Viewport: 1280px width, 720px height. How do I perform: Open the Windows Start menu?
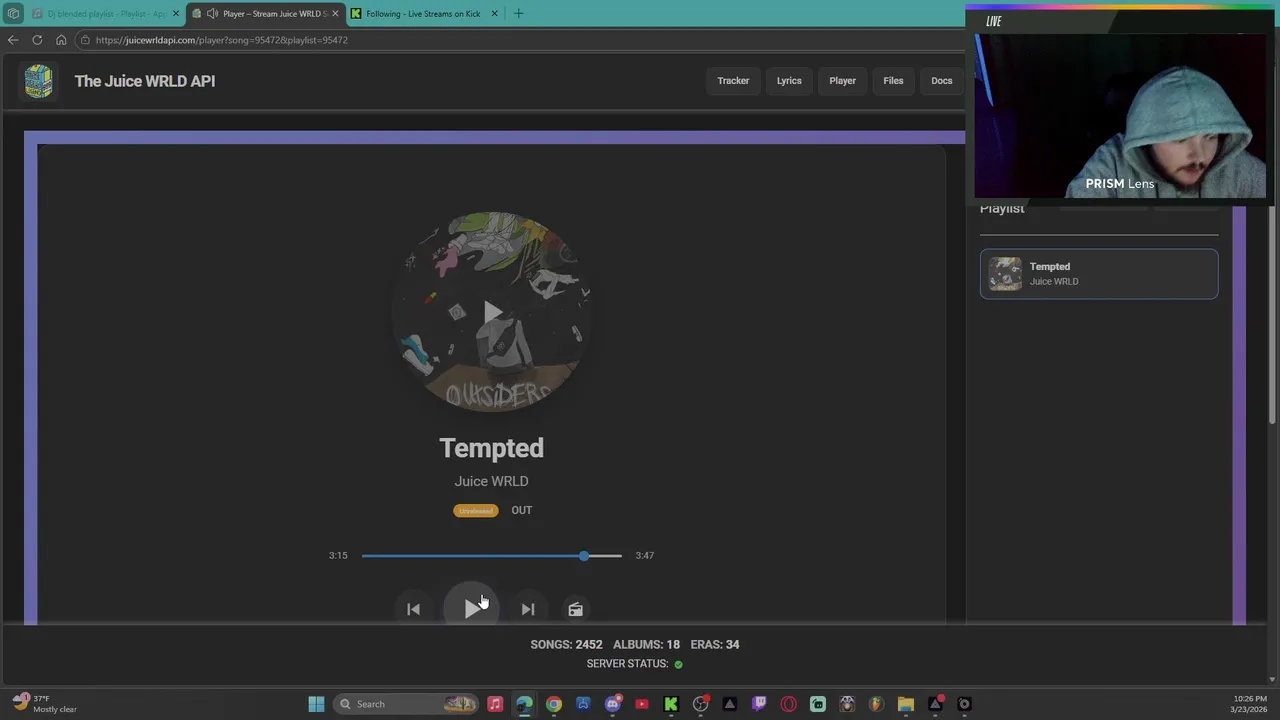(316, 704)
